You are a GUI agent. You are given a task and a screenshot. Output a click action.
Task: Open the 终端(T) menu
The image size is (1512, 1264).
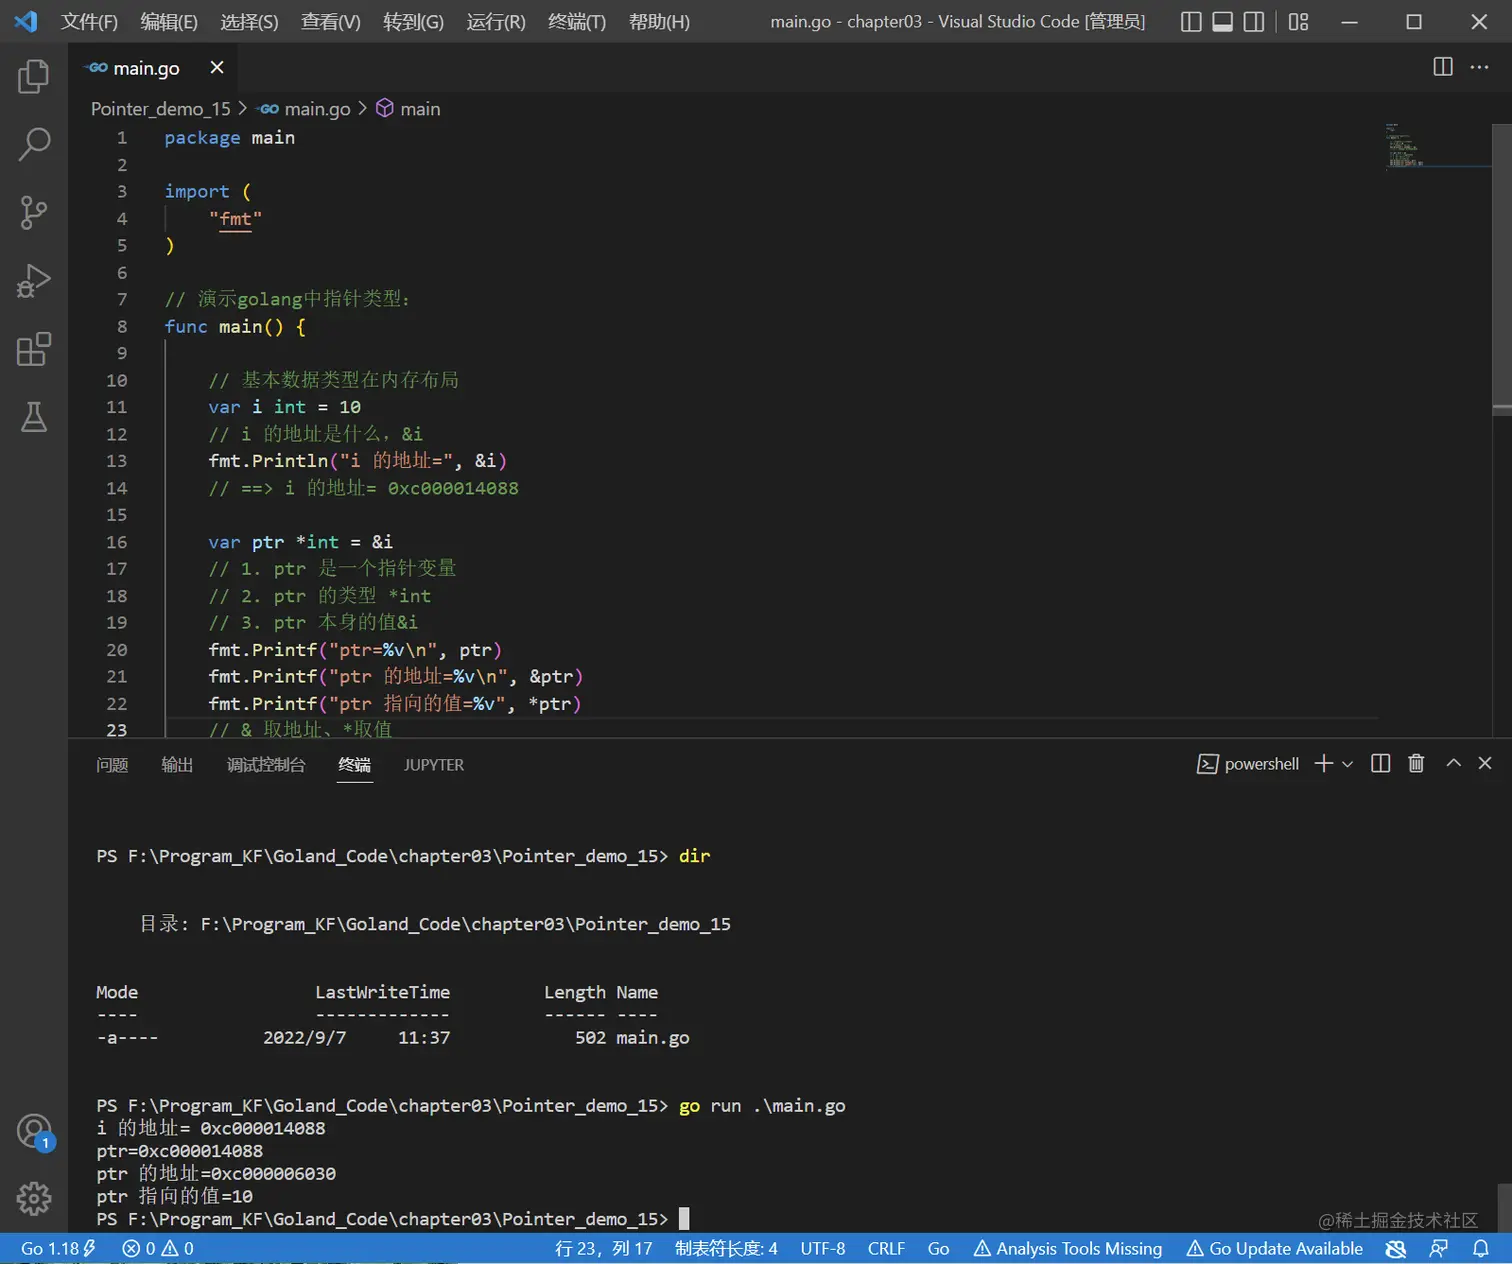[577, 22]
